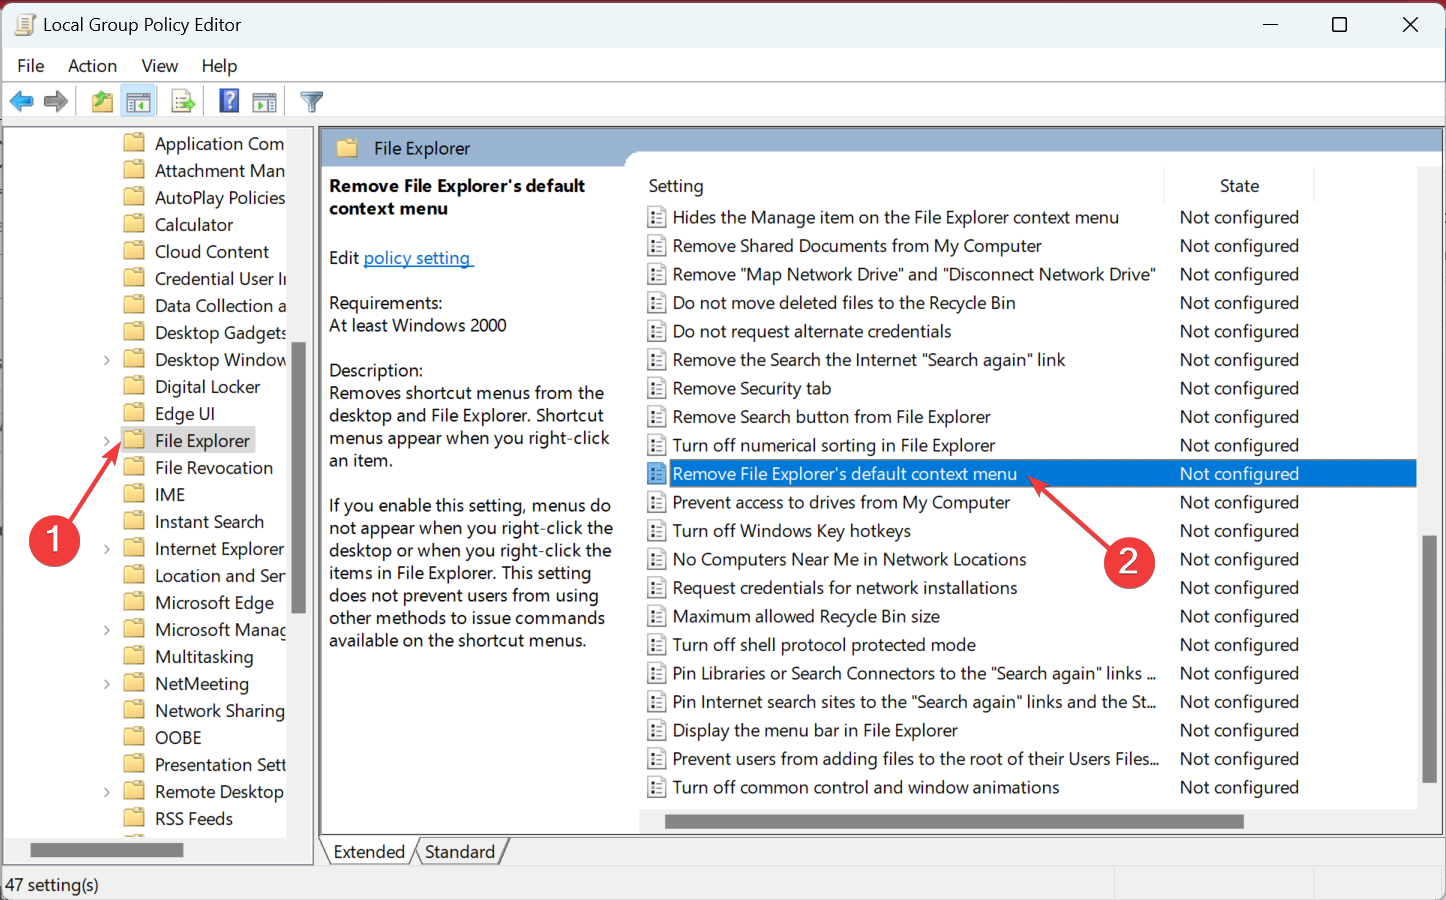
Task: Open the Action menu
Action: [x=92, y=66]
